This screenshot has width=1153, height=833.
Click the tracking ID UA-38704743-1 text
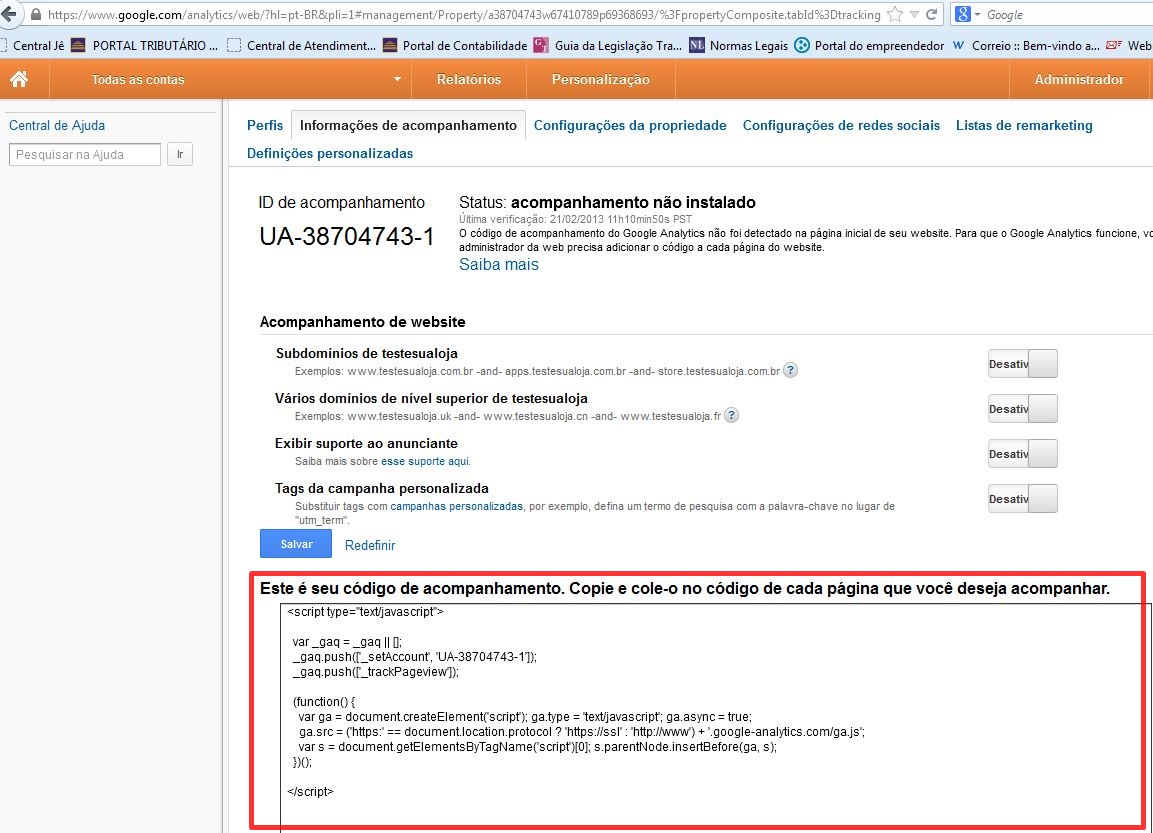(x=346, y=236)
